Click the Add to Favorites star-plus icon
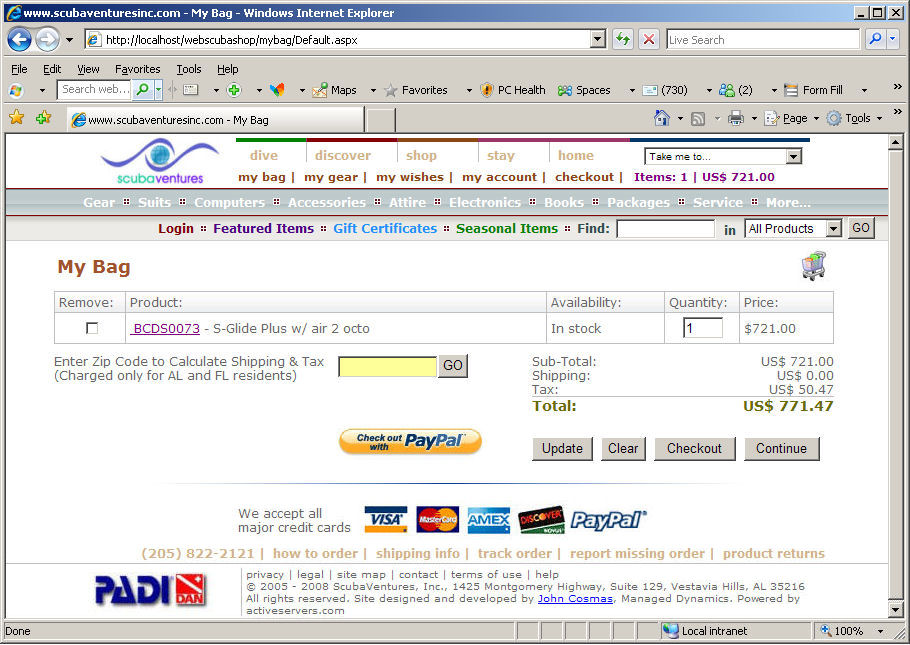The width and height of the screenshot is (910, 645). click(43, 118)
